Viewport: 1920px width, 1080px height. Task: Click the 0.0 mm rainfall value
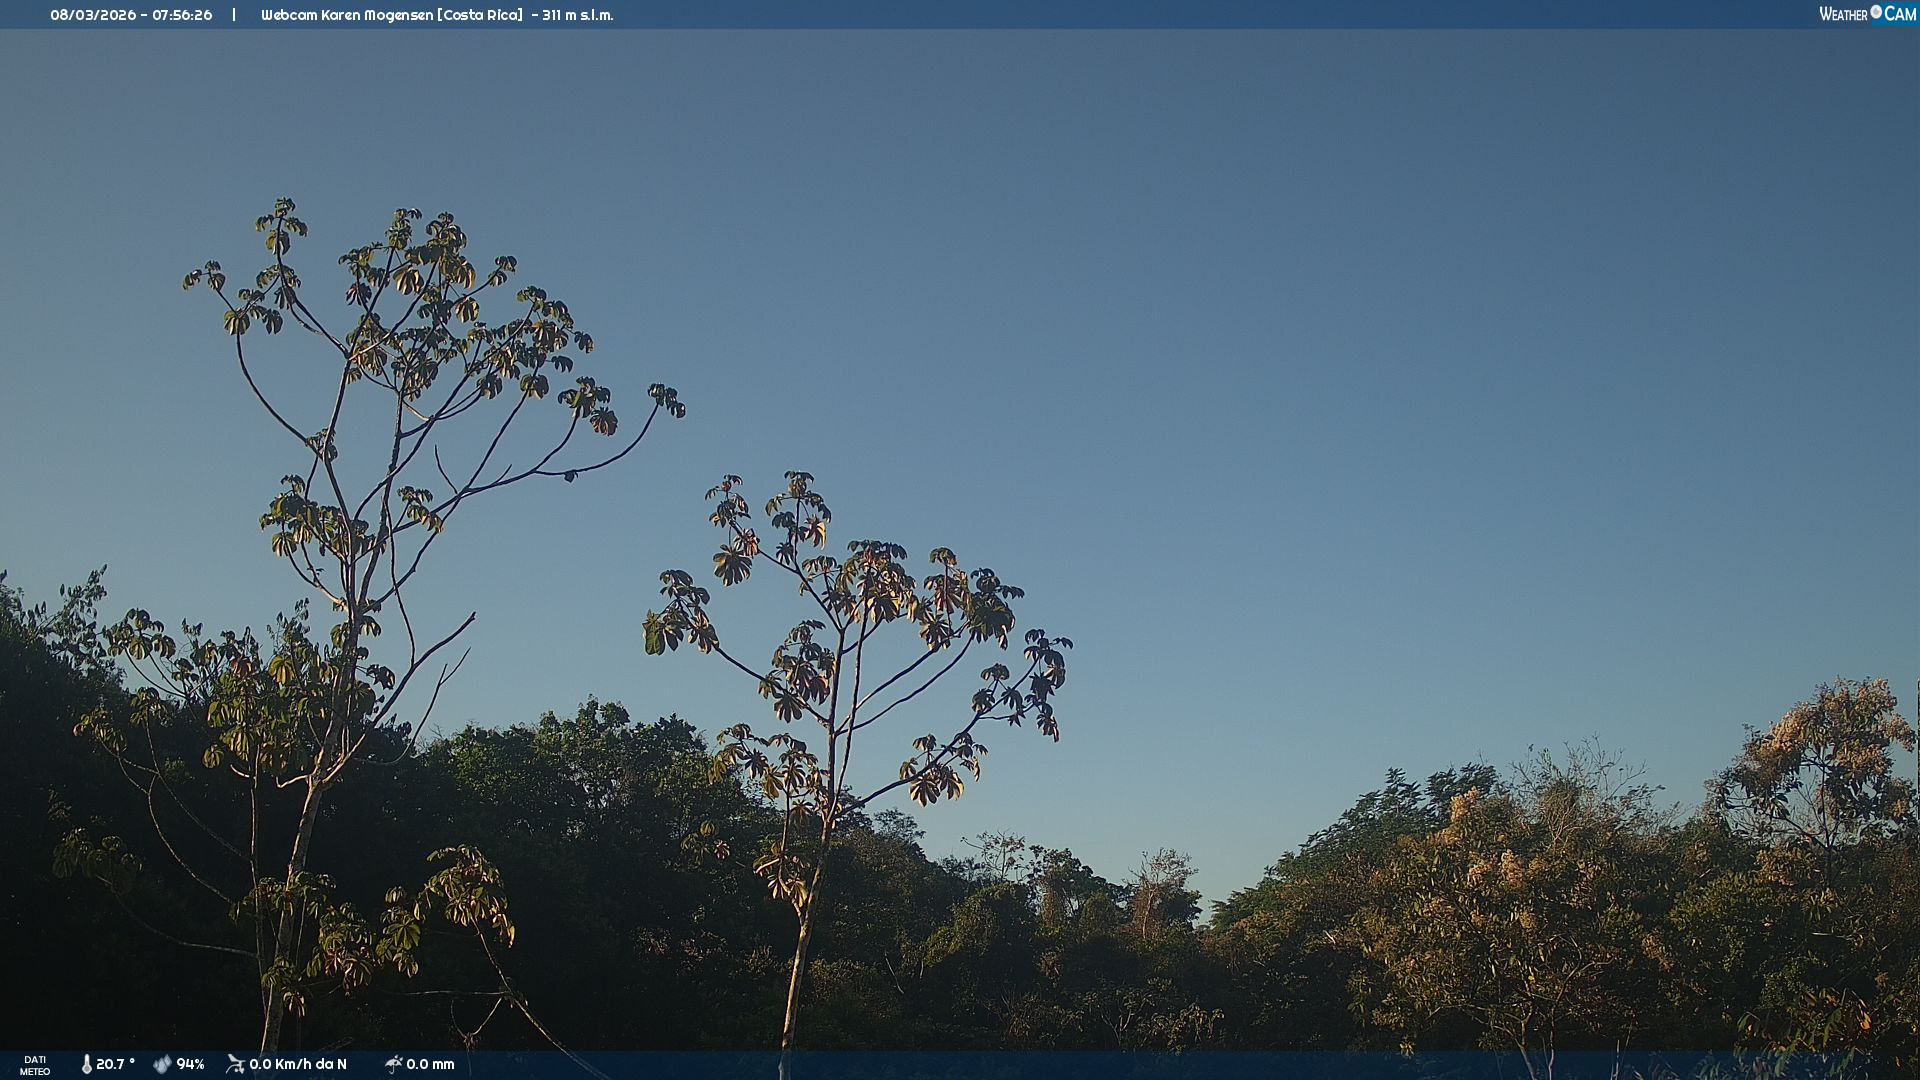tap(430, 1064)
